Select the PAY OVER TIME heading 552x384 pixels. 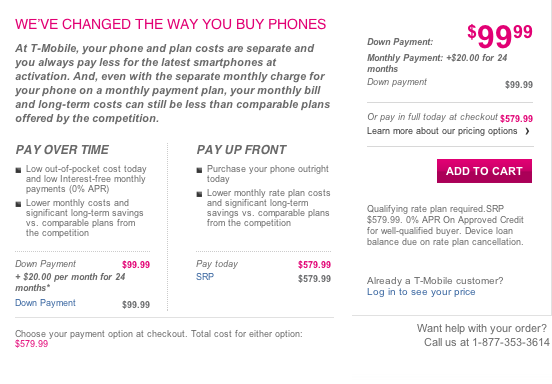[x=62, y=150]
